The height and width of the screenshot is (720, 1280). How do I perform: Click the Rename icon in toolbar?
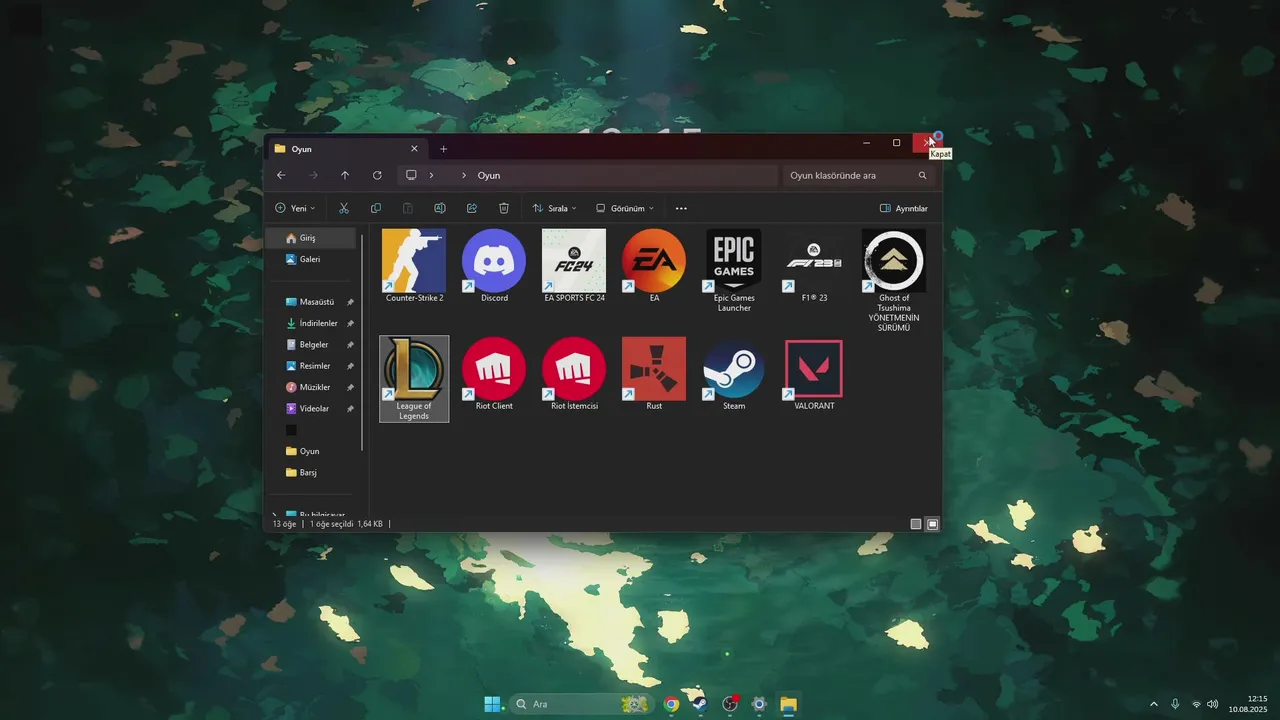[440, 208]
